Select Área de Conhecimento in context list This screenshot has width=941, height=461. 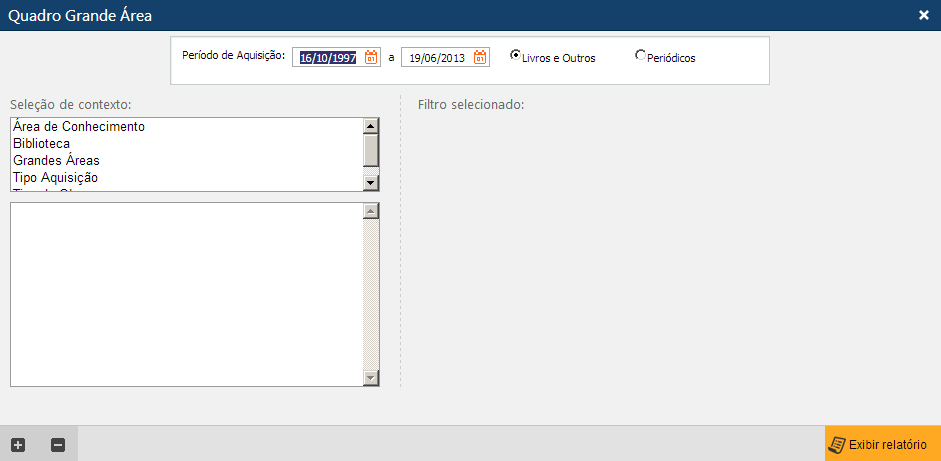point(79,127)
